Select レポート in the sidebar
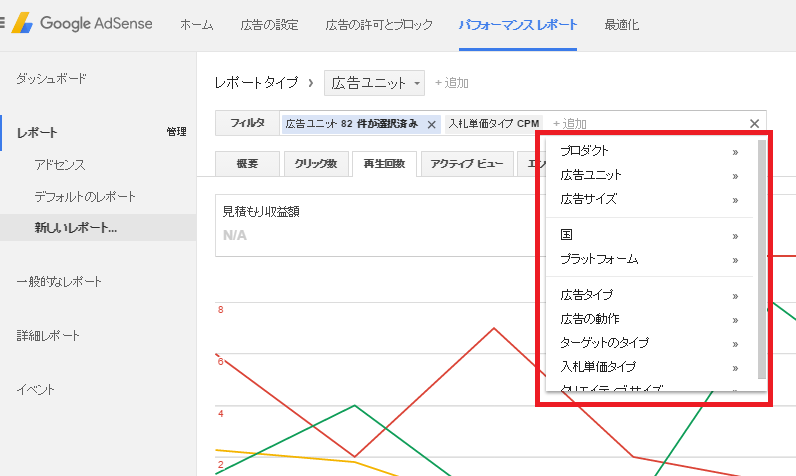796x476 pixels. [x=37, y=133]
